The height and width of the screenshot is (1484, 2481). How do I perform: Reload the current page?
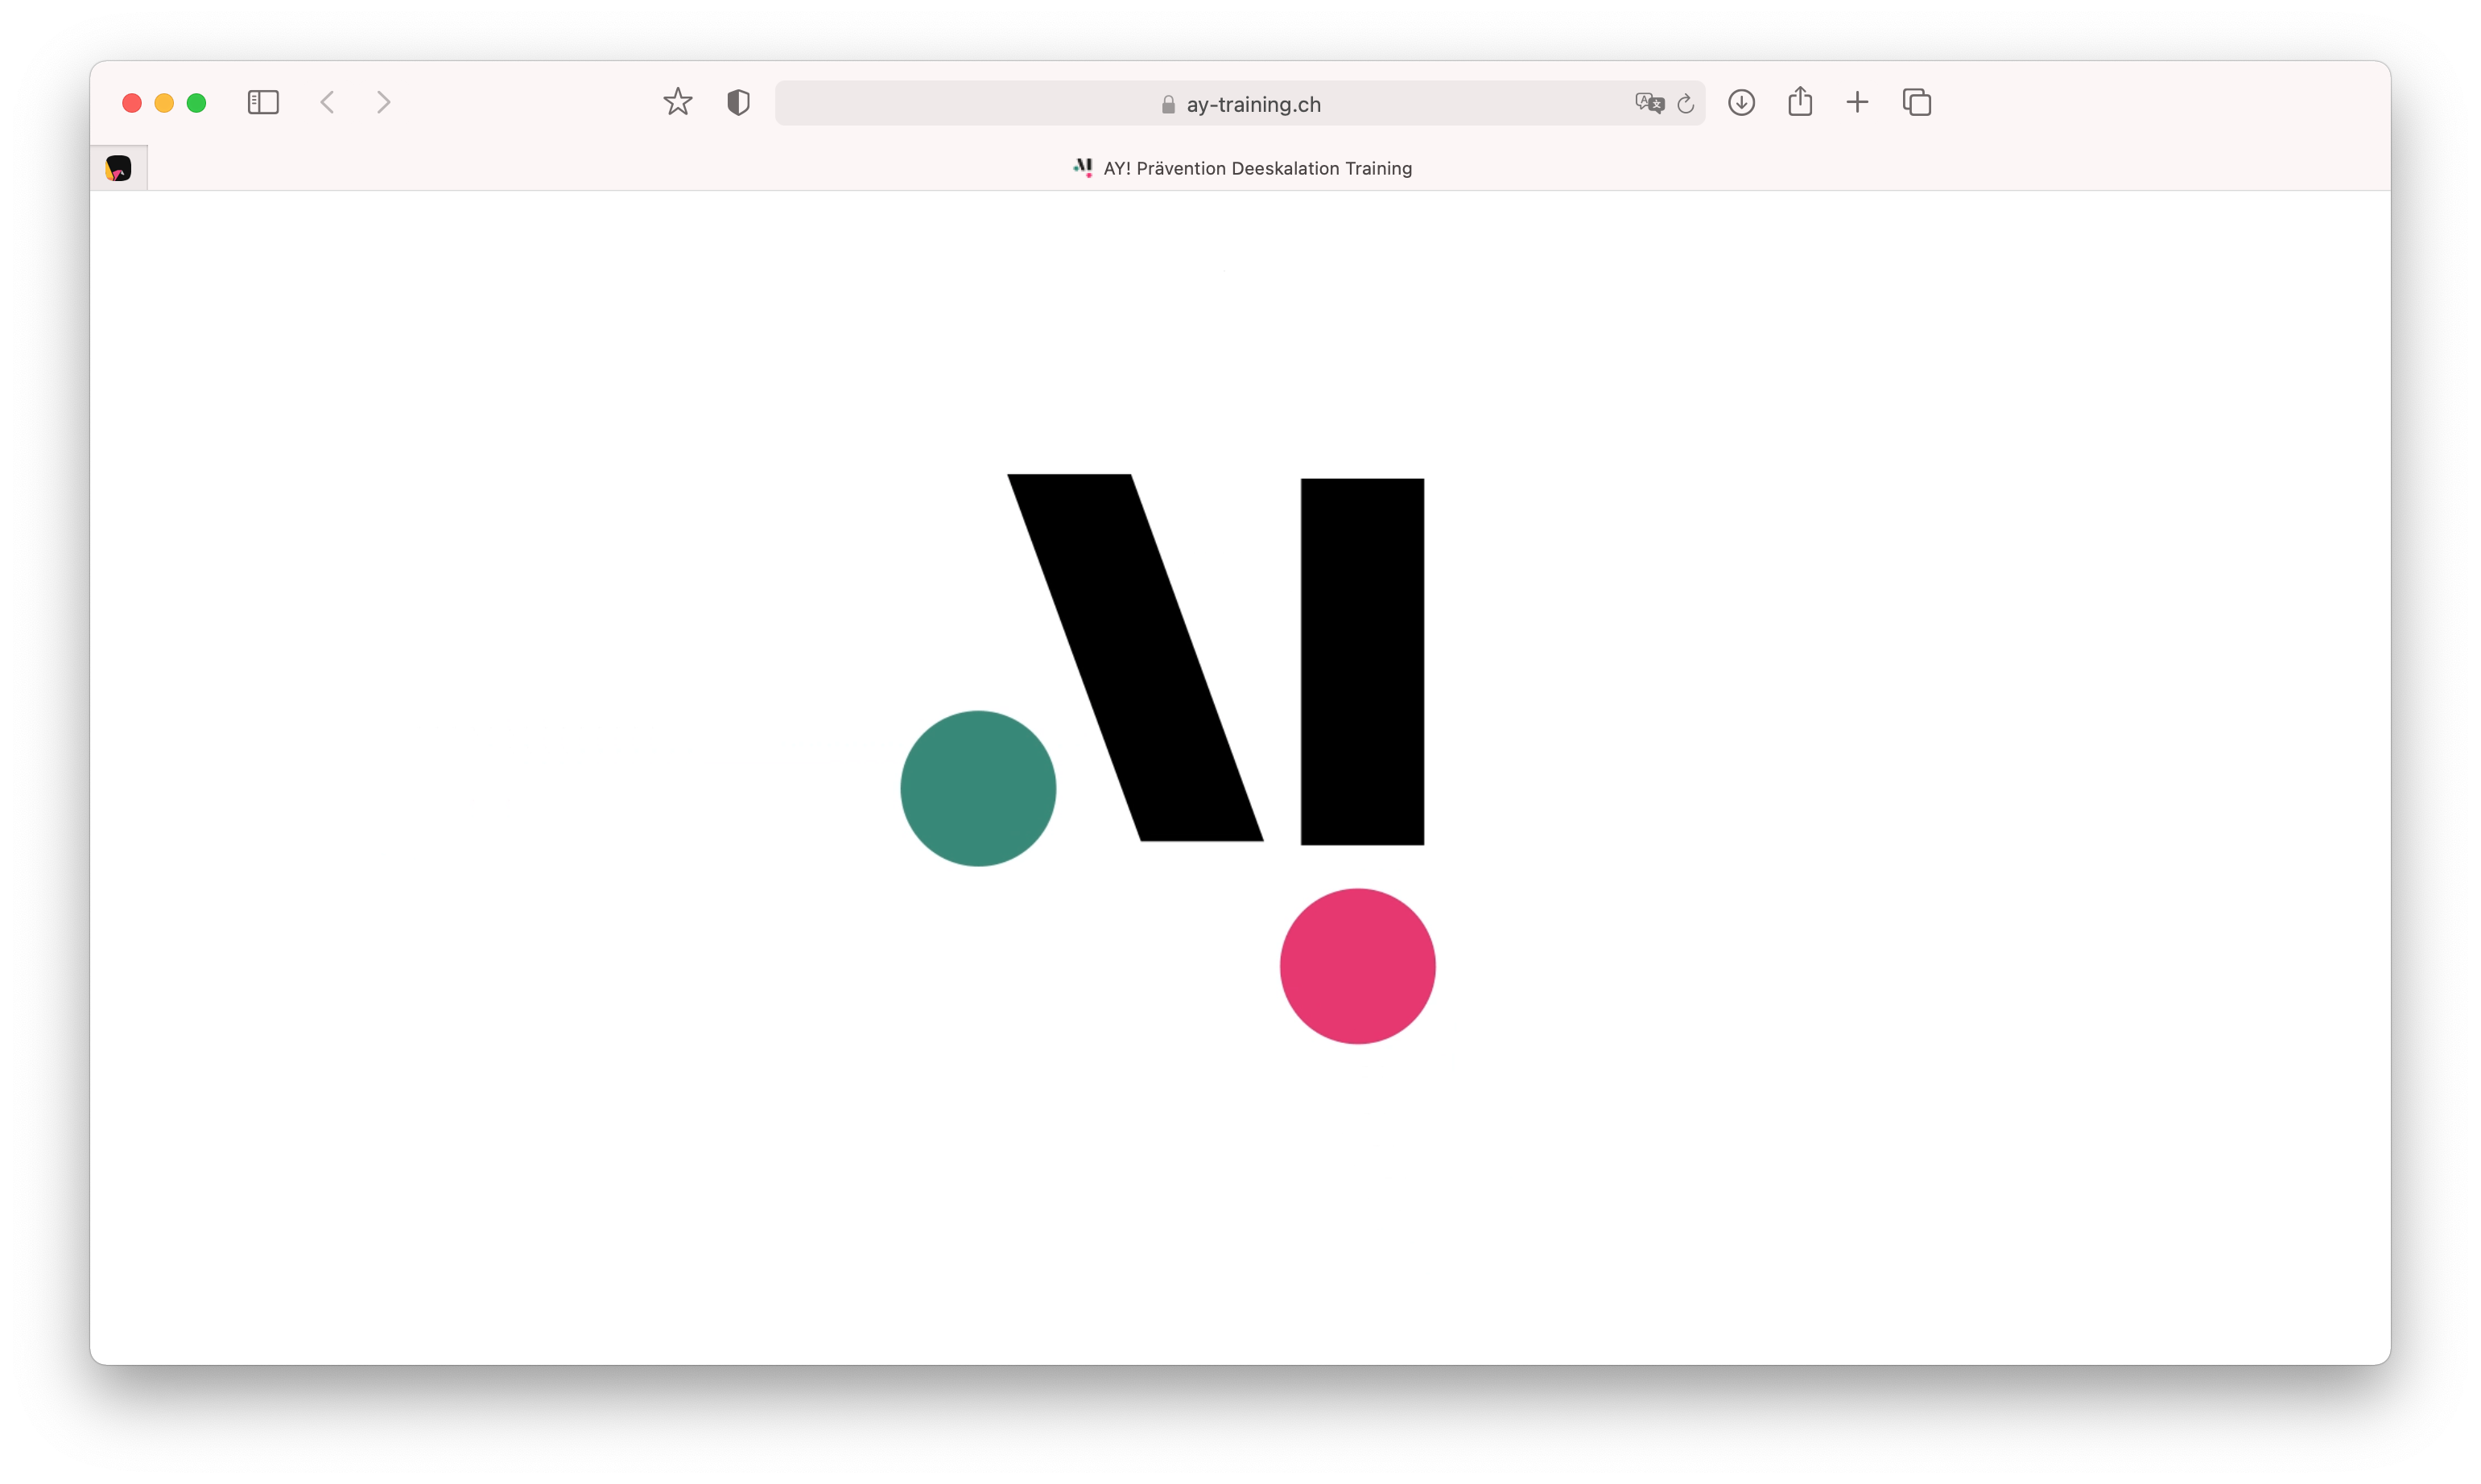pos(1685,104)
